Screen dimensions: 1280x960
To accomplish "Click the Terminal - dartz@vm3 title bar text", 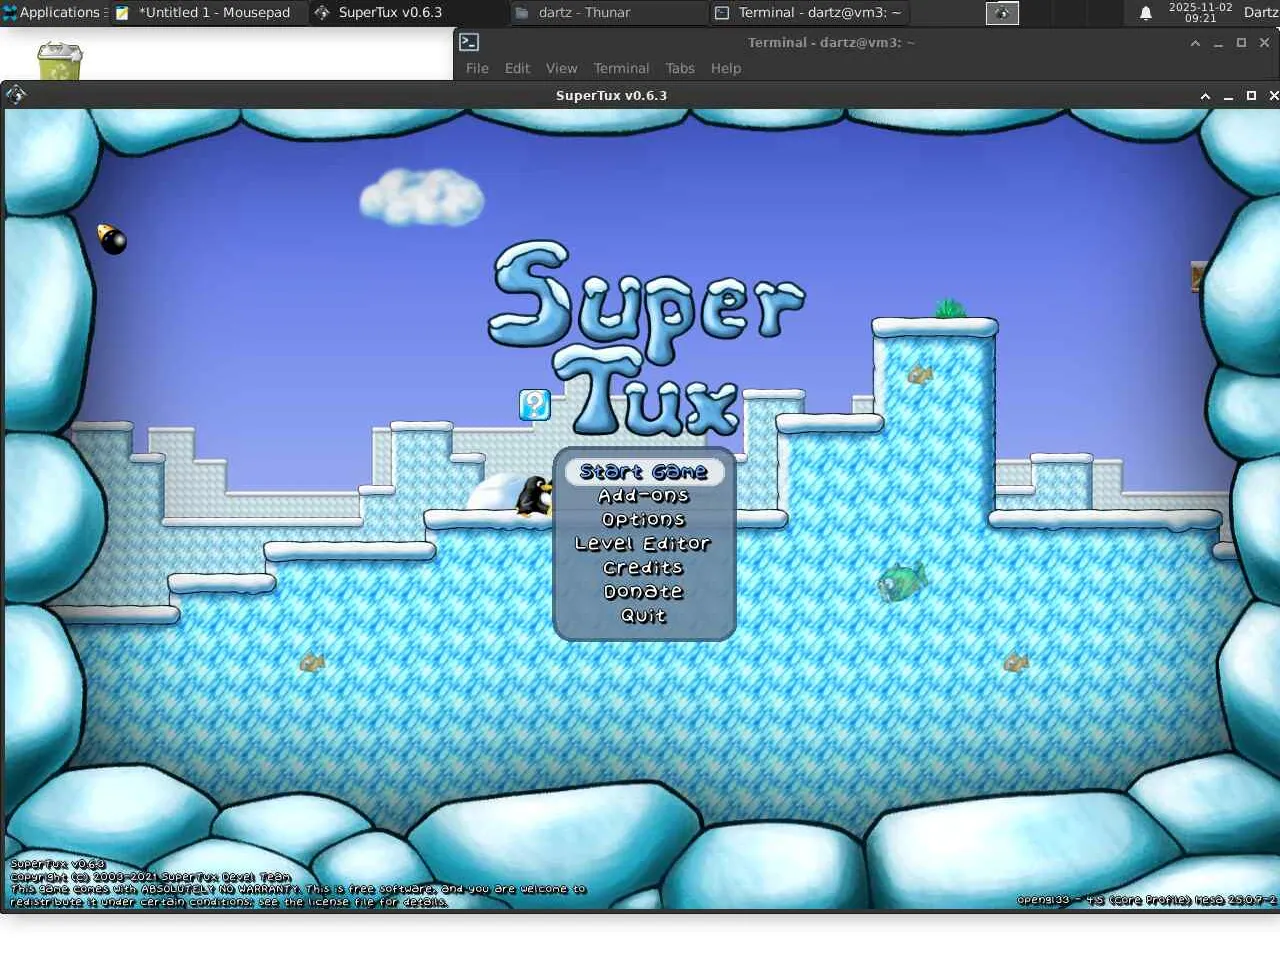I will tap(831, 43).
